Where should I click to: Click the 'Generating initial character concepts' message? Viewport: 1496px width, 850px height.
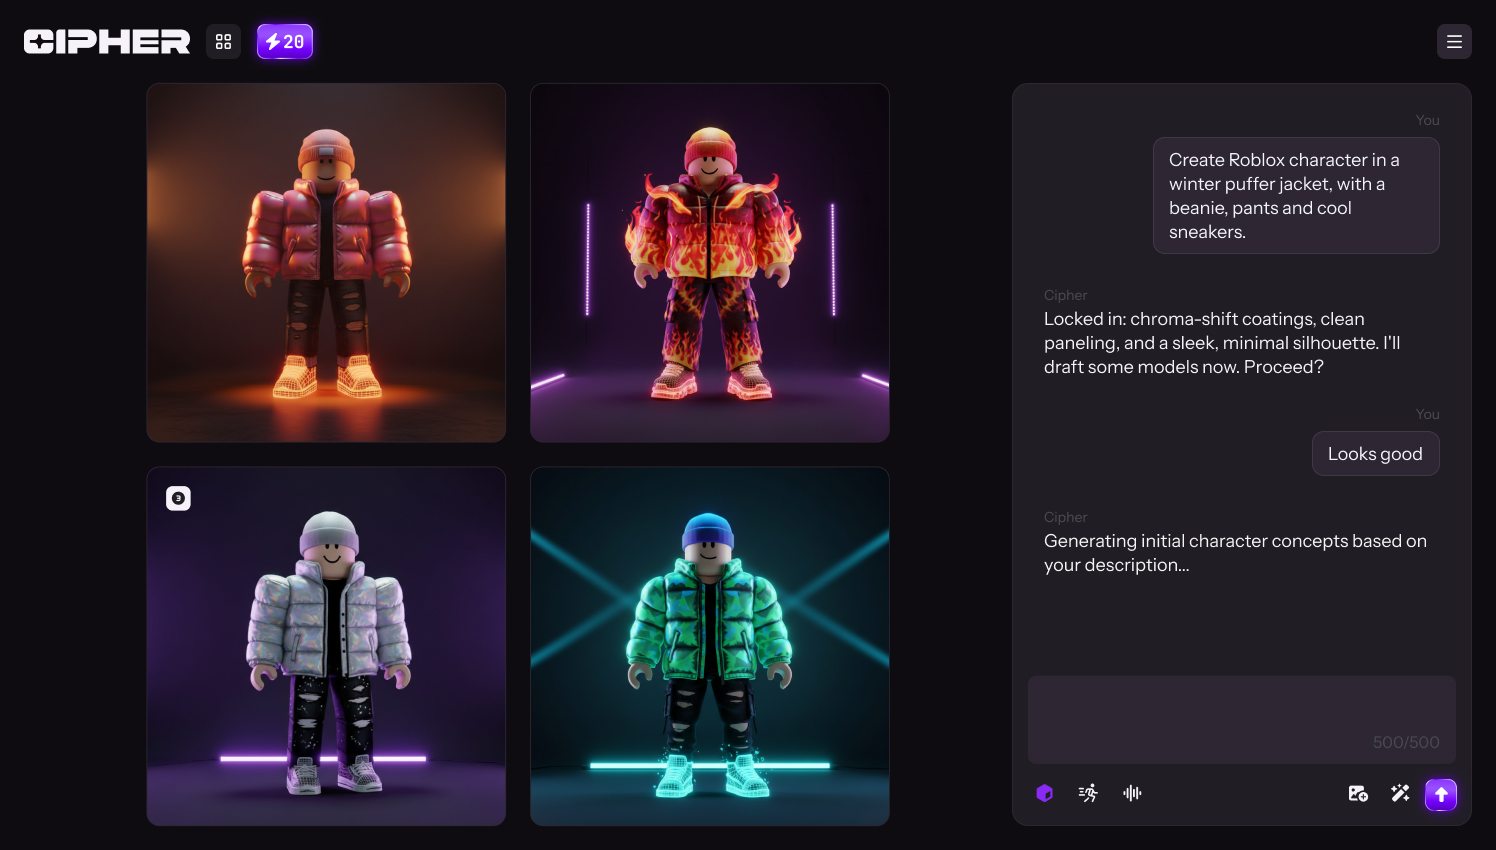tap(1235, 553)
